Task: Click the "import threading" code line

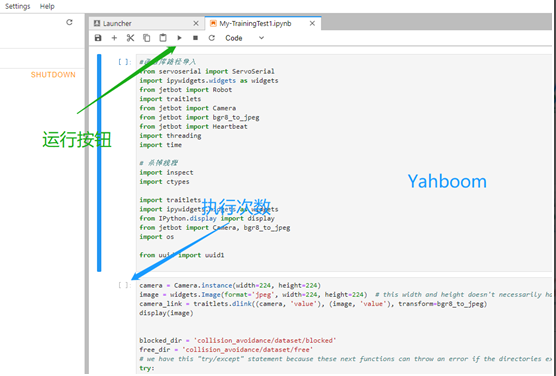Action: (170, 136)
